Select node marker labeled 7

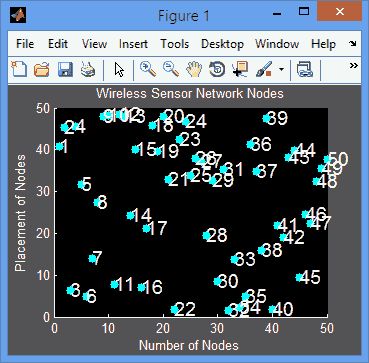tap(92, 258)
